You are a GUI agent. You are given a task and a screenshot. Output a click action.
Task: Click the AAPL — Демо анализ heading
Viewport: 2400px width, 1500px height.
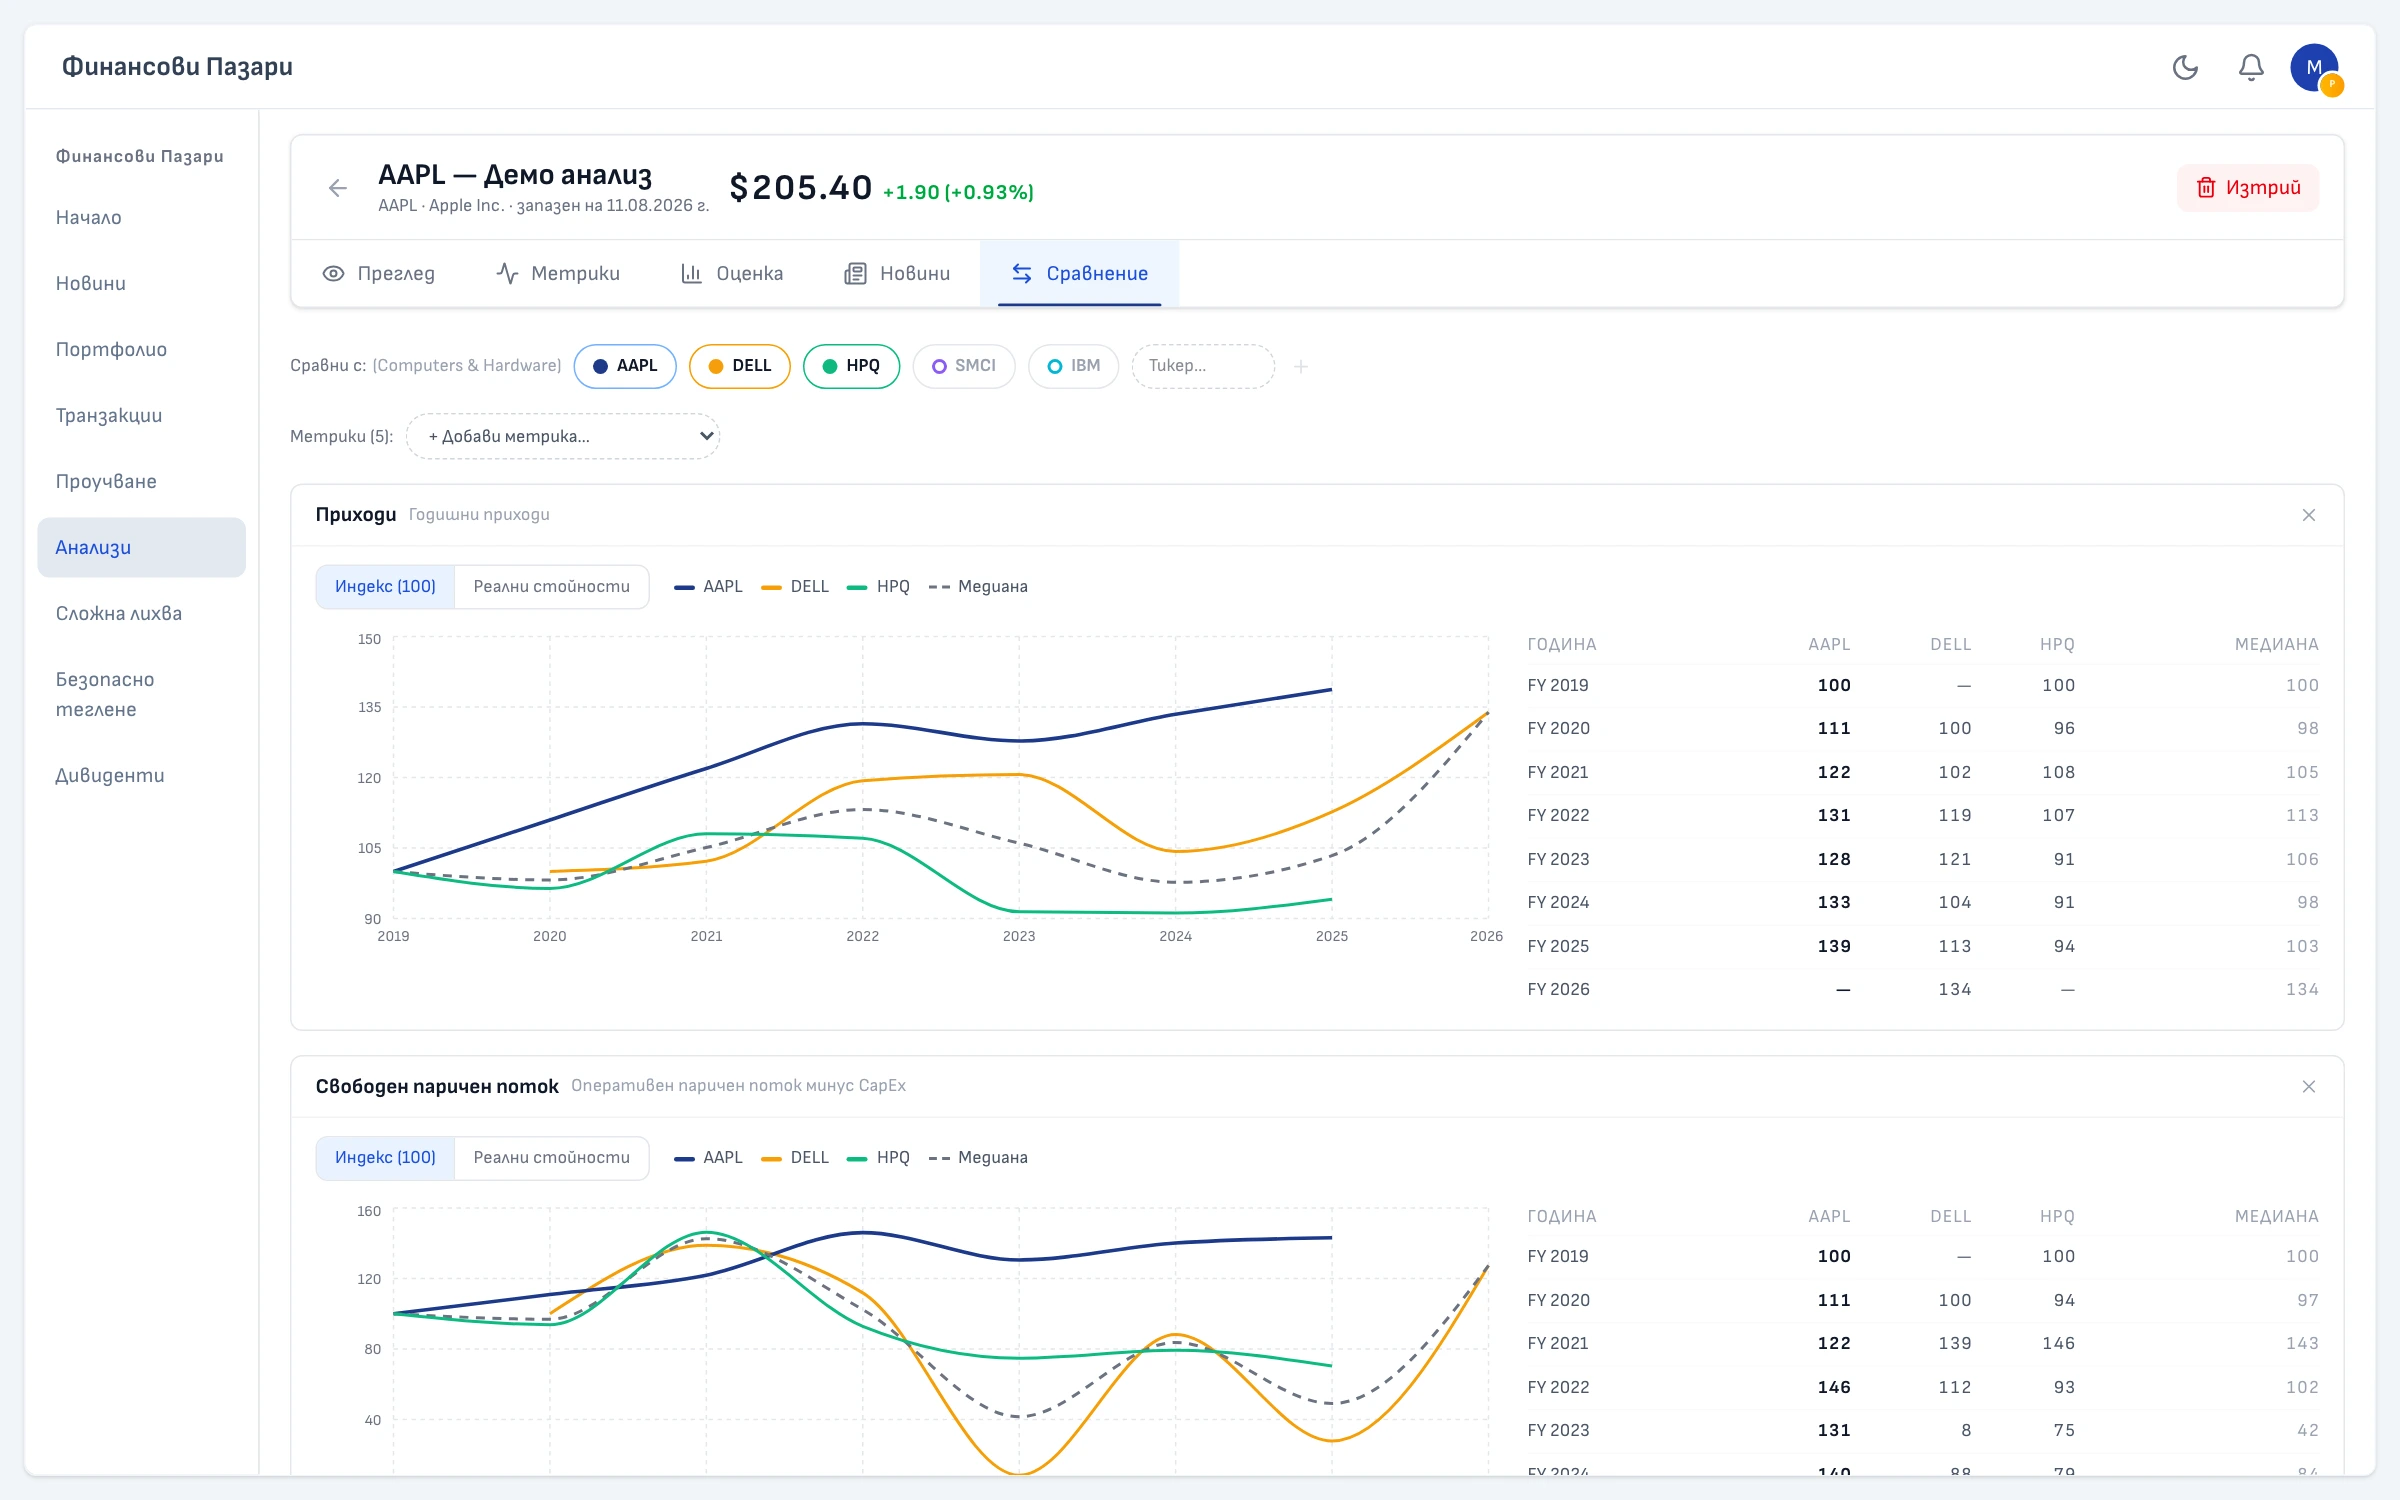tap(515, 175)
